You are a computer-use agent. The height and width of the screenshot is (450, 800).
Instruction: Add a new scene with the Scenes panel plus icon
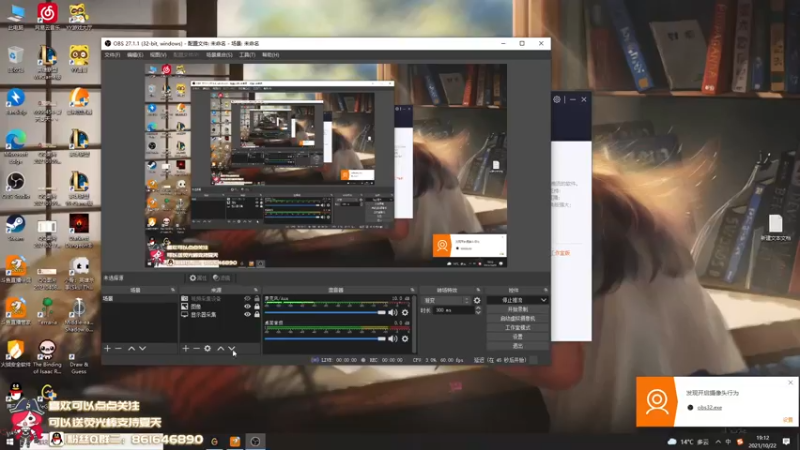pos(107,348)
